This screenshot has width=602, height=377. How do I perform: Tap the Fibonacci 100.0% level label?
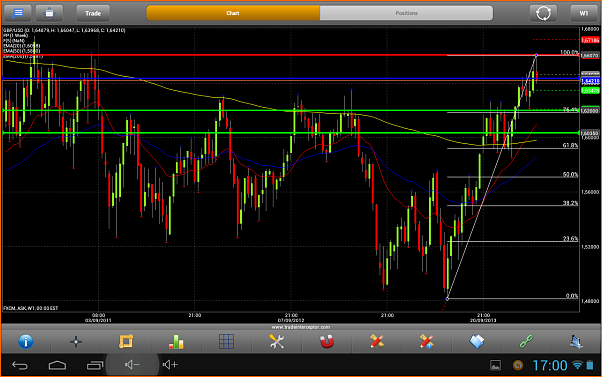point(569,53)
